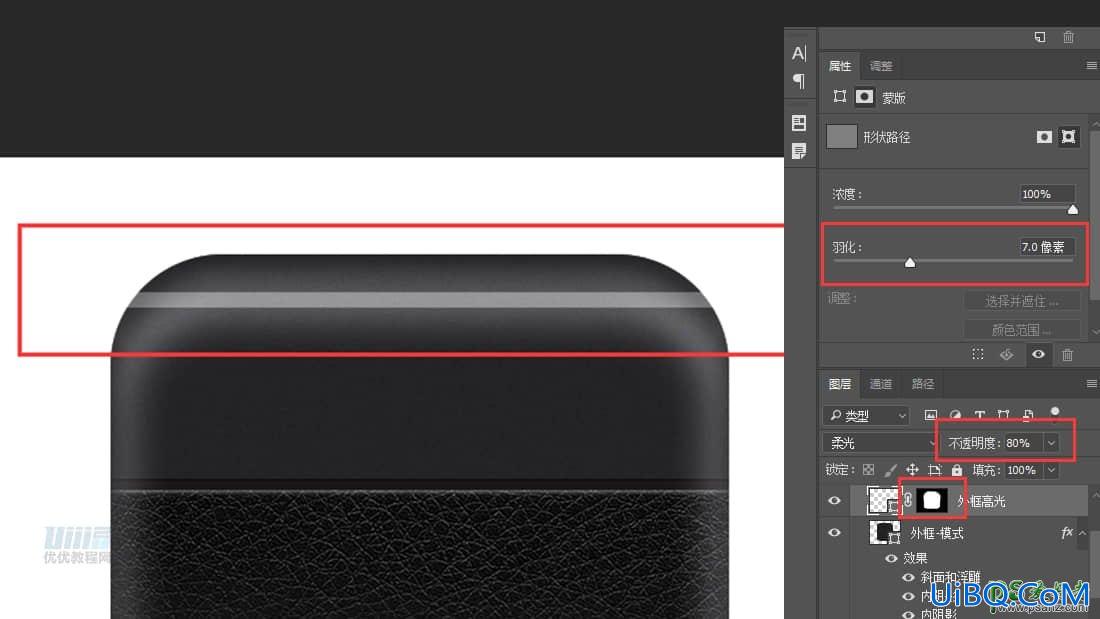The width and height of the screenshot is (1100, 619).
Task: Toggle mask visibility eye in Properties panel
Action: click(x=1038, y=355)
